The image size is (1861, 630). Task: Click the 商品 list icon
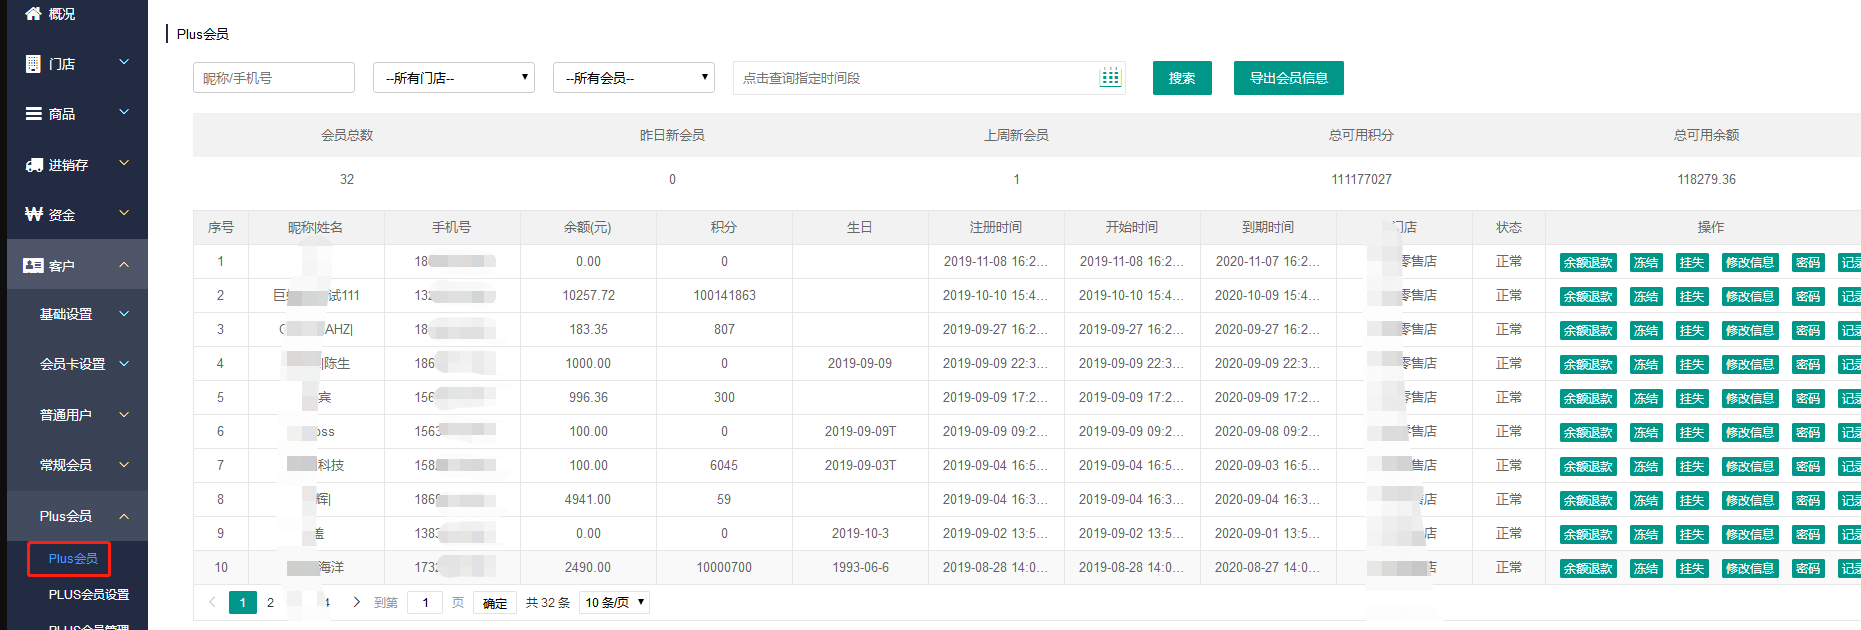coord(33,114)
